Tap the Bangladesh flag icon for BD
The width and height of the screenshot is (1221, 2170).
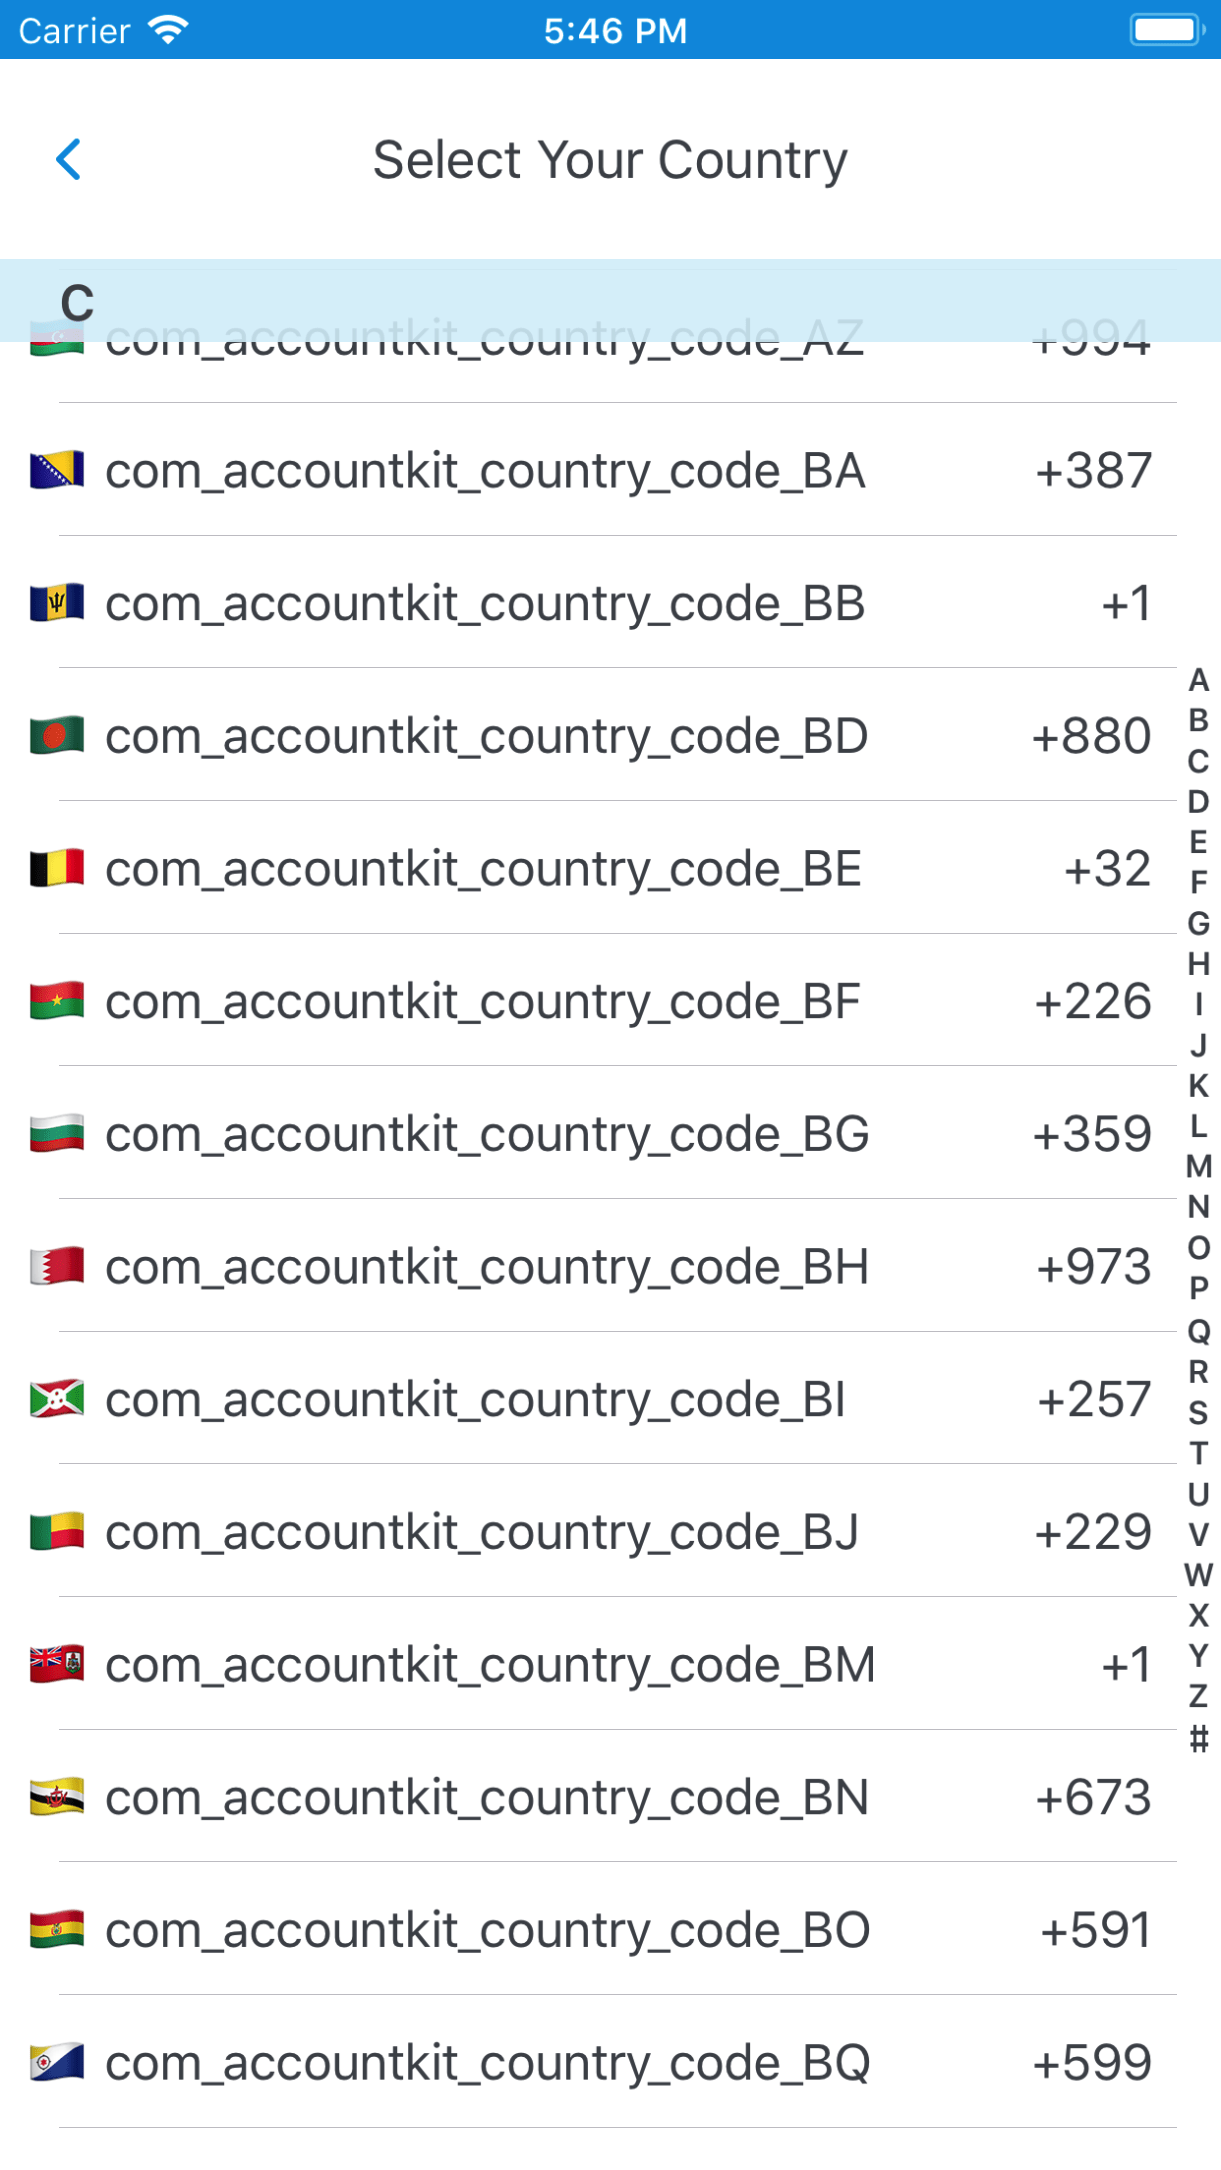[57, 737]
